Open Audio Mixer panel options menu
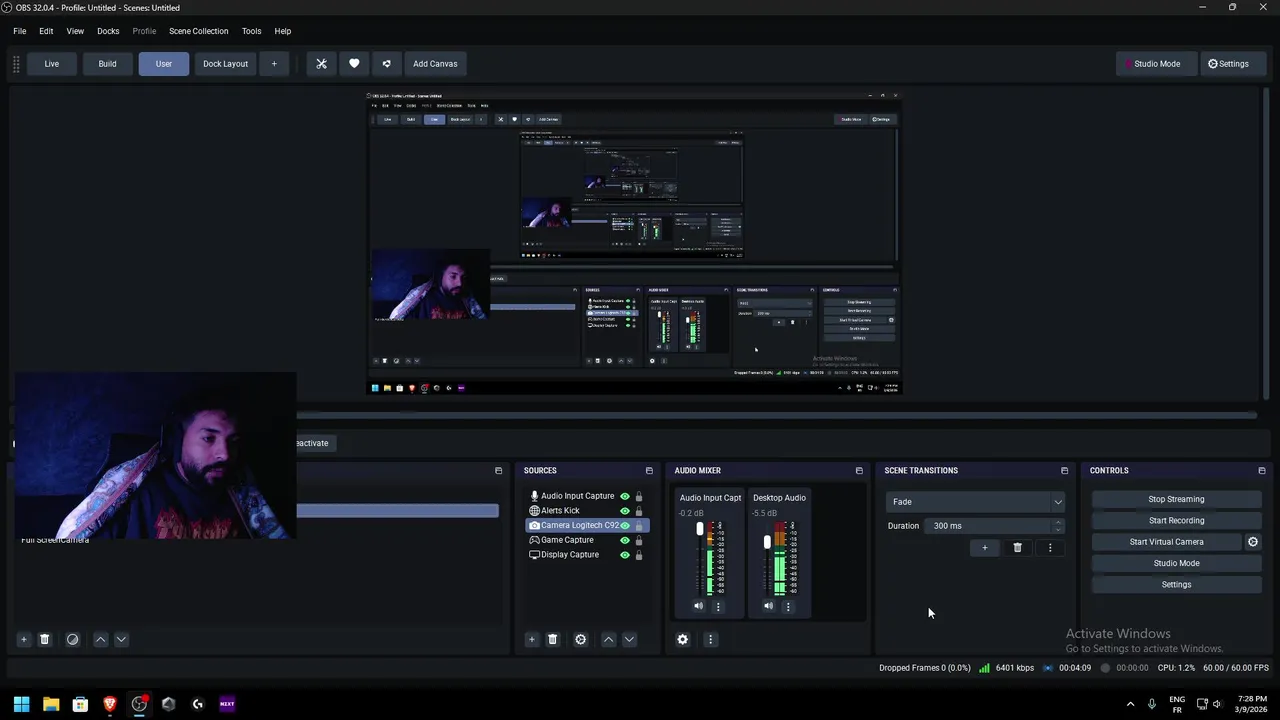 coord(710,640)
